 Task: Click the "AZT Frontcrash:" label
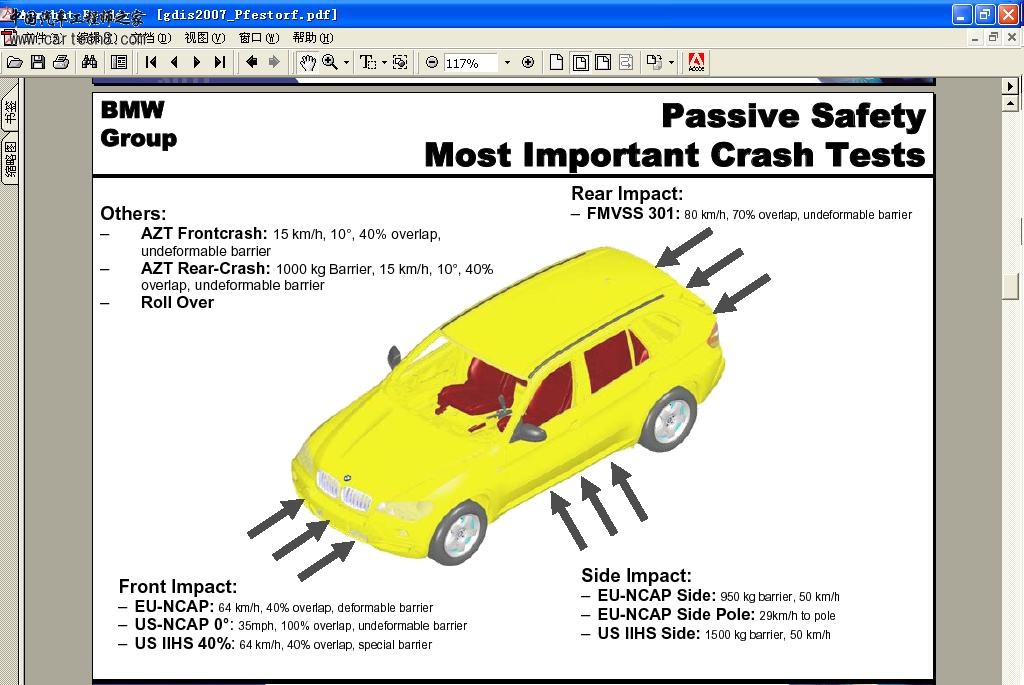204,234
